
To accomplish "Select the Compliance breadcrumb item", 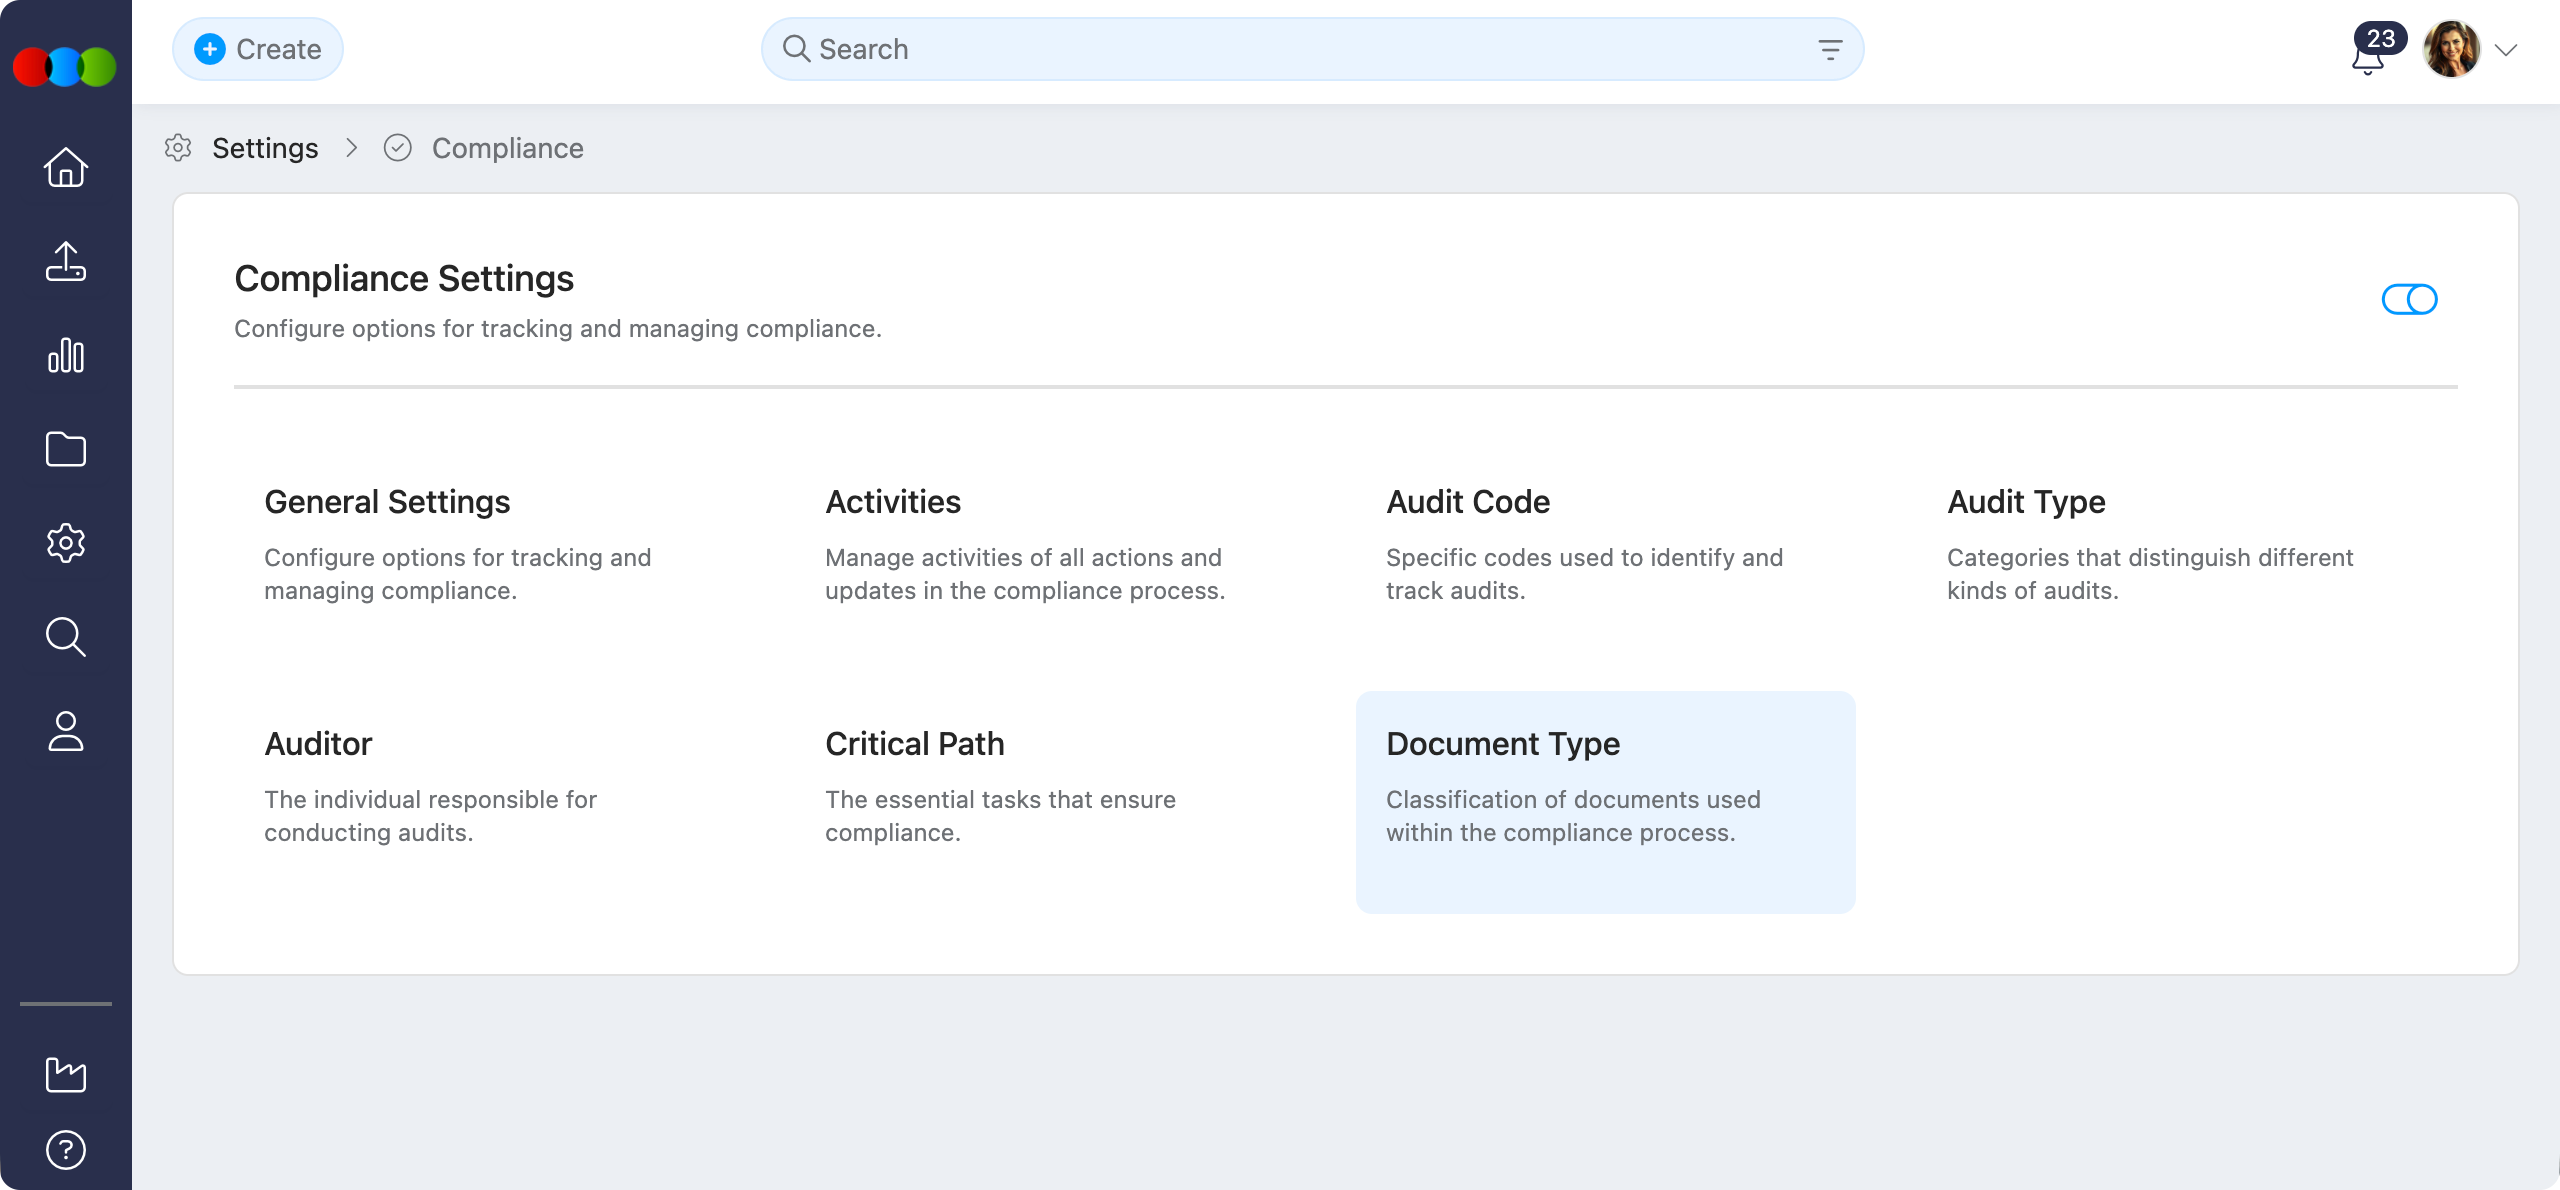I will click(x=507, y=147).
